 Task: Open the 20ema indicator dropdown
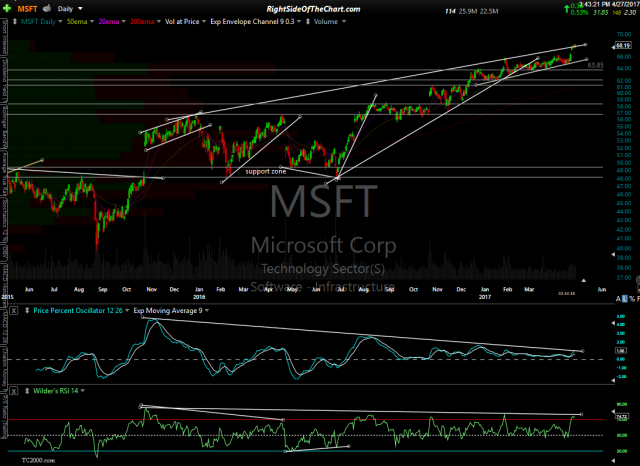[x=123, y=22]
